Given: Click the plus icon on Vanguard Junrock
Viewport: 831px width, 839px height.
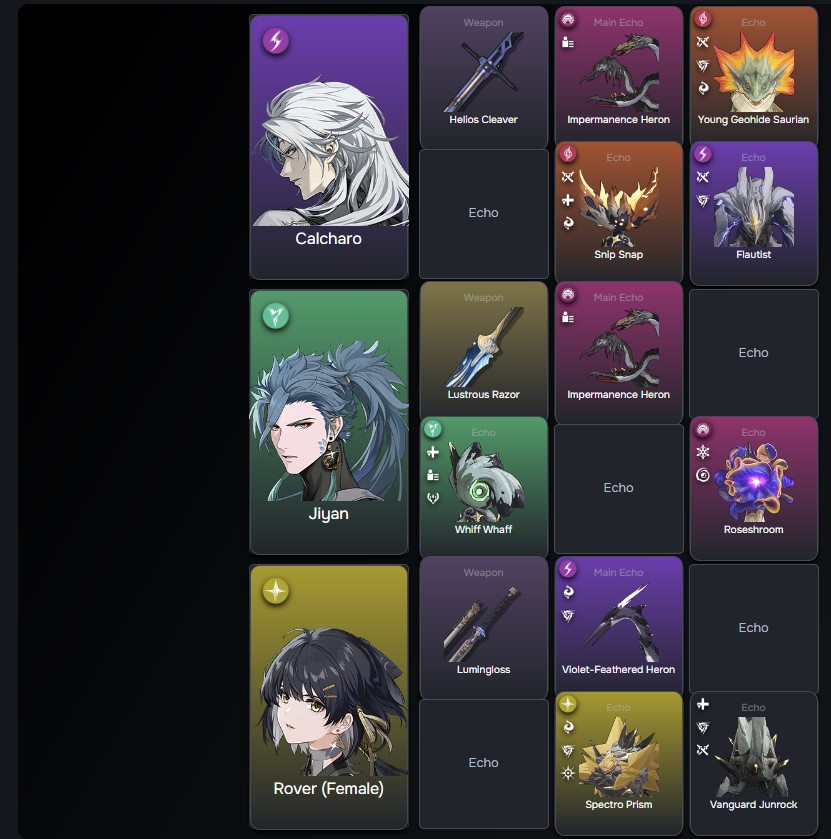Looking at the screenshot, I should pos(703,704).
